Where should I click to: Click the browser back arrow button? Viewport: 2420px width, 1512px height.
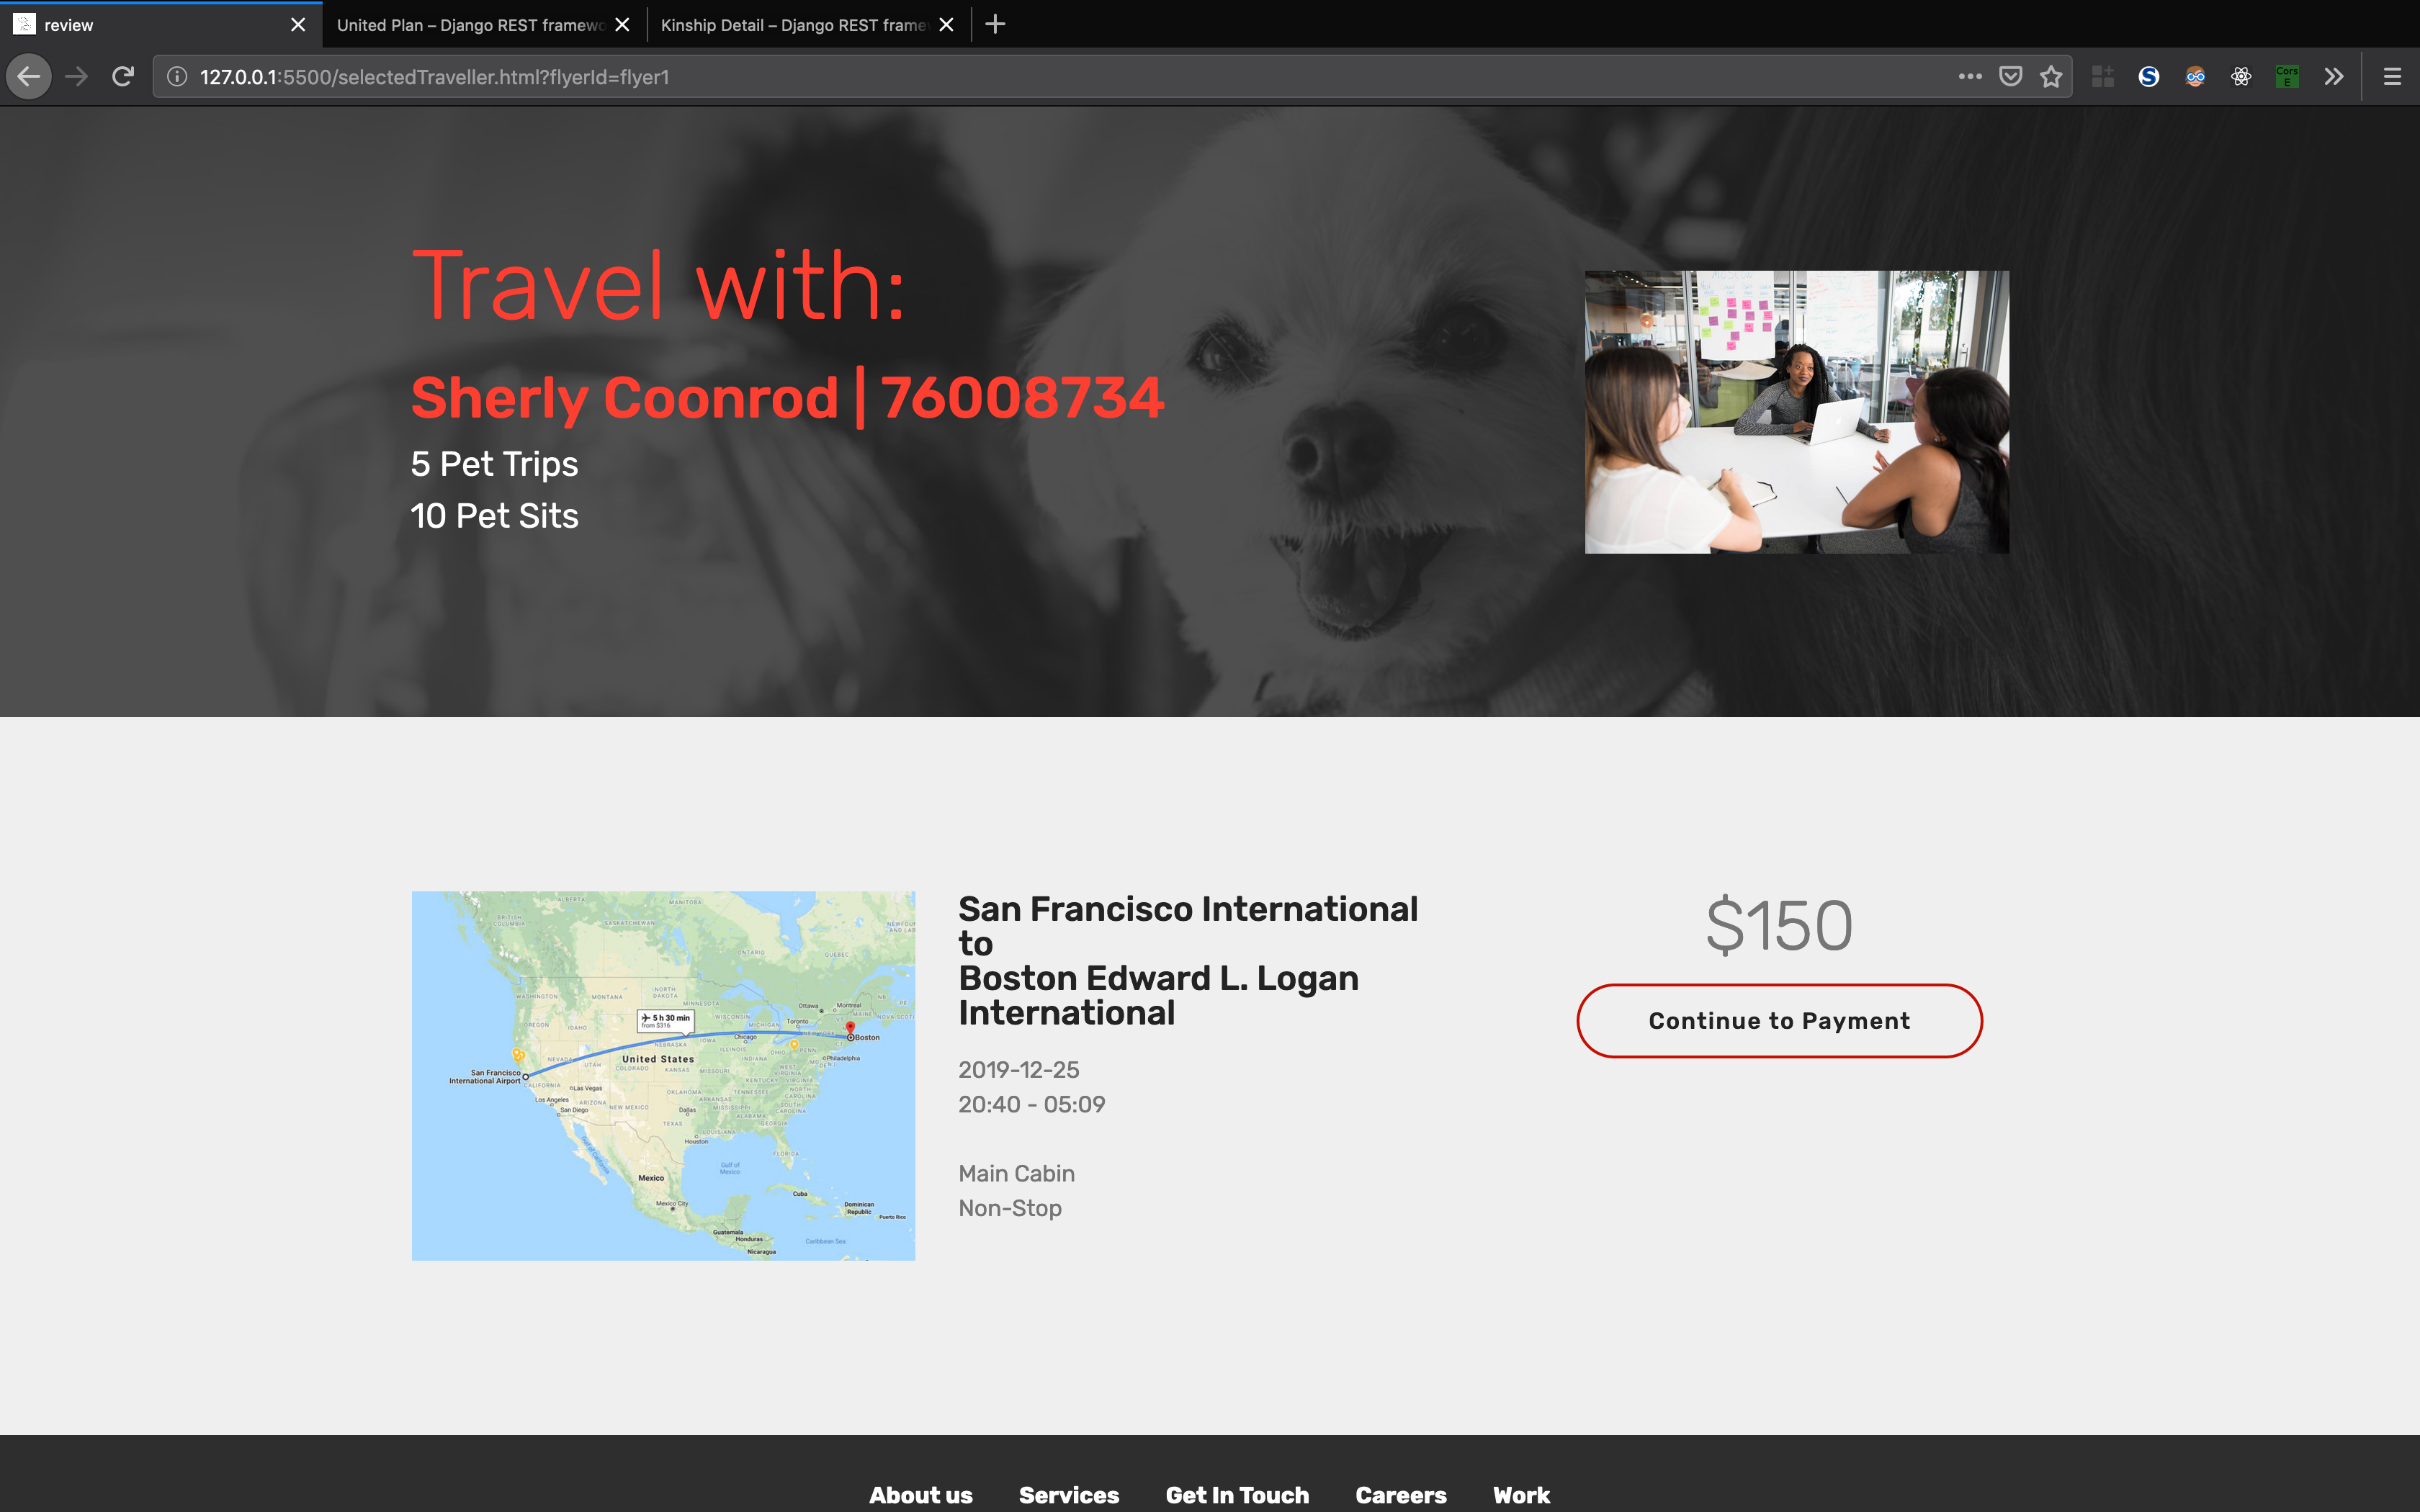pyautogui.click(x=29, y=77)
